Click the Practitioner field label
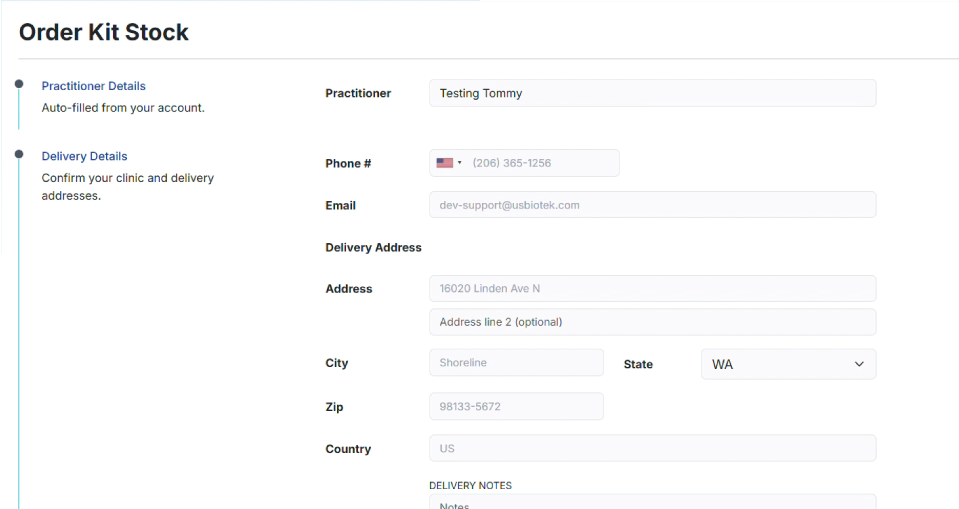The width and height of the screenshot is (959, 509). tap(358, 93)
